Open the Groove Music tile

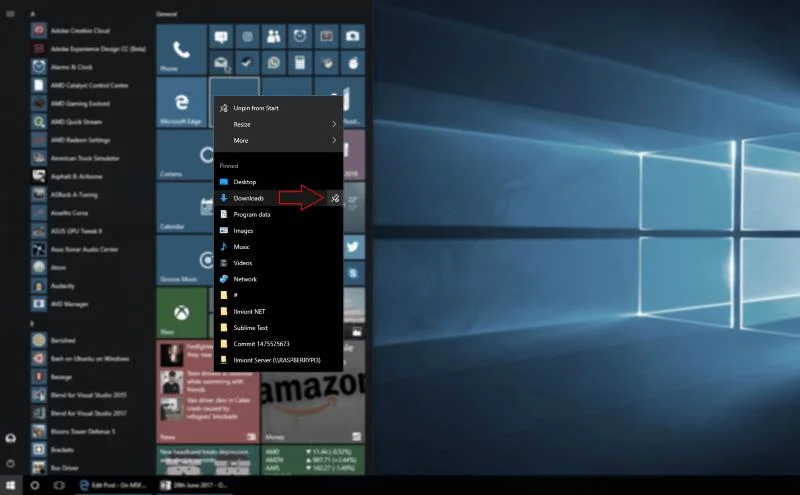[185, 260]
